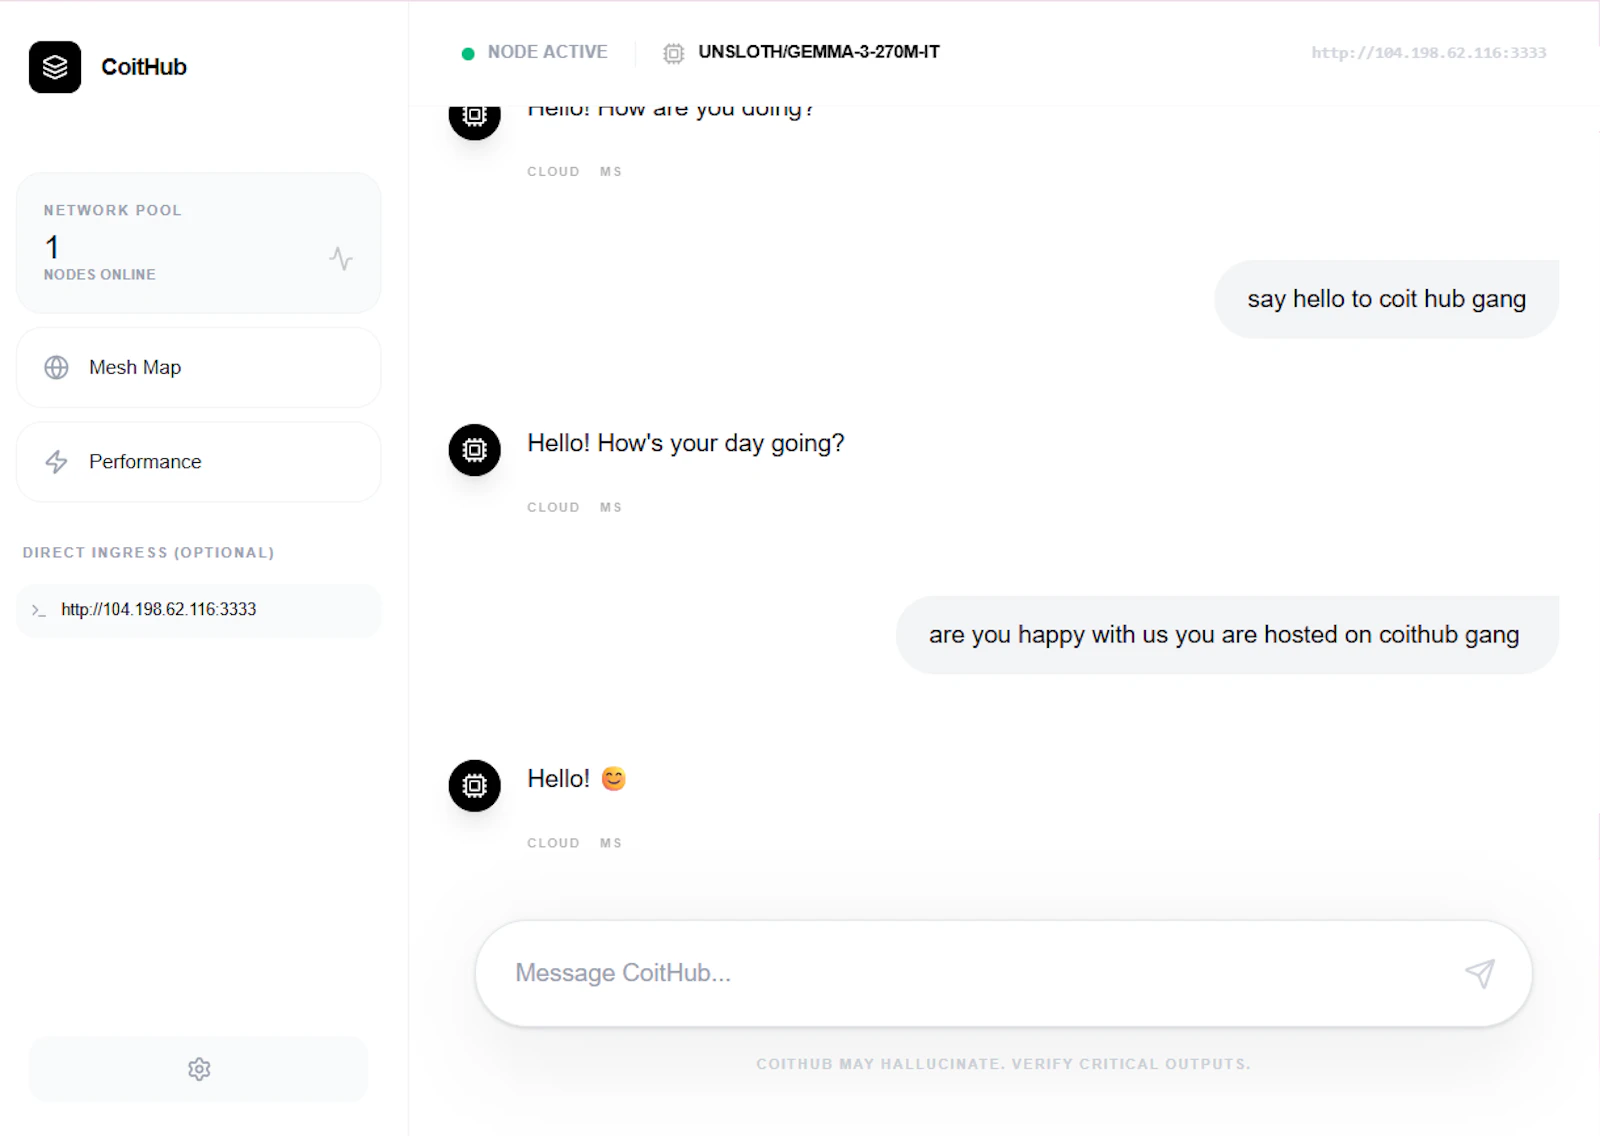Click the CoitHub logo icon
The height and width of the screenshot is (1136, 1600).
click(x=55, y=67)
